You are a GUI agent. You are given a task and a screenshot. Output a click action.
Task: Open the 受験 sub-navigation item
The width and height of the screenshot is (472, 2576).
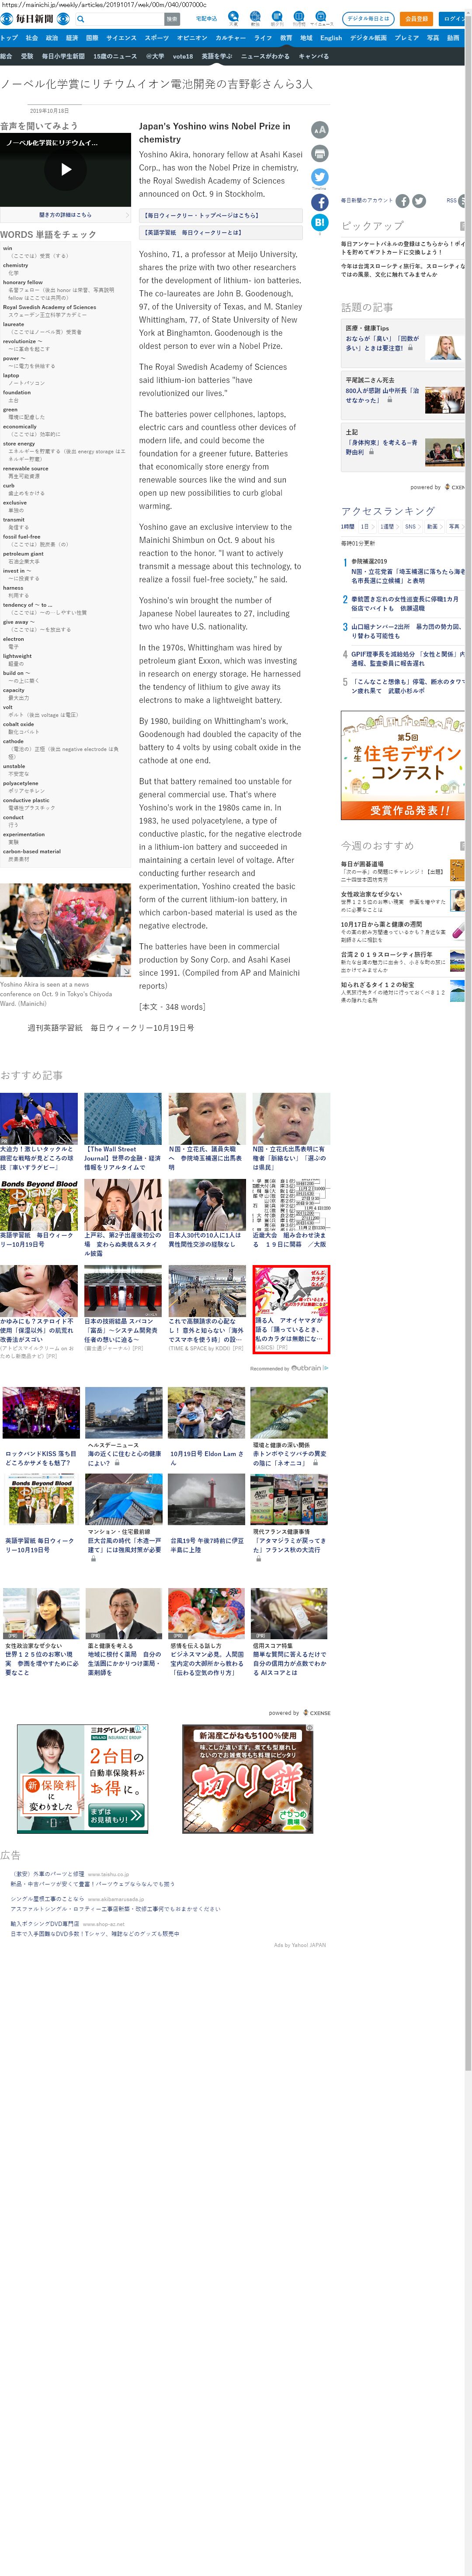(27, 56)
